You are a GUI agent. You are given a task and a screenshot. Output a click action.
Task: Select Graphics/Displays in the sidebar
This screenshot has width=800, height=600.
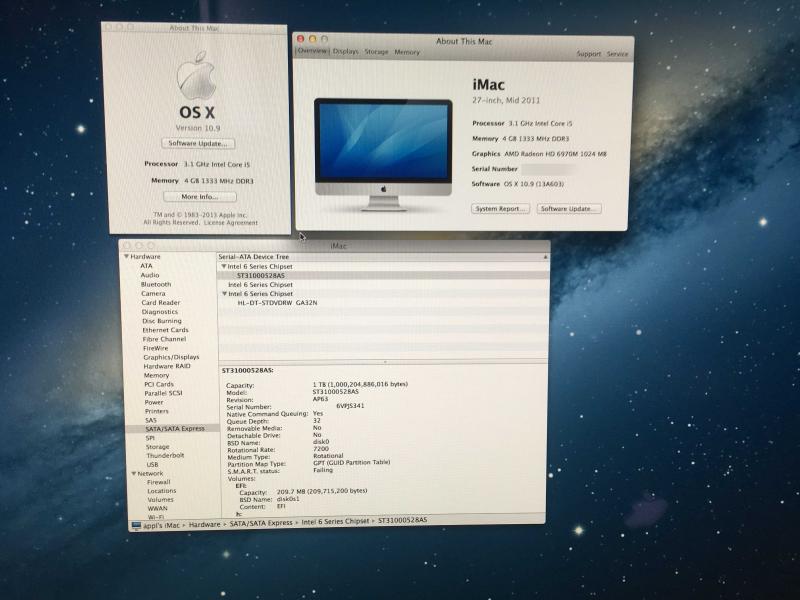point(170,357)
